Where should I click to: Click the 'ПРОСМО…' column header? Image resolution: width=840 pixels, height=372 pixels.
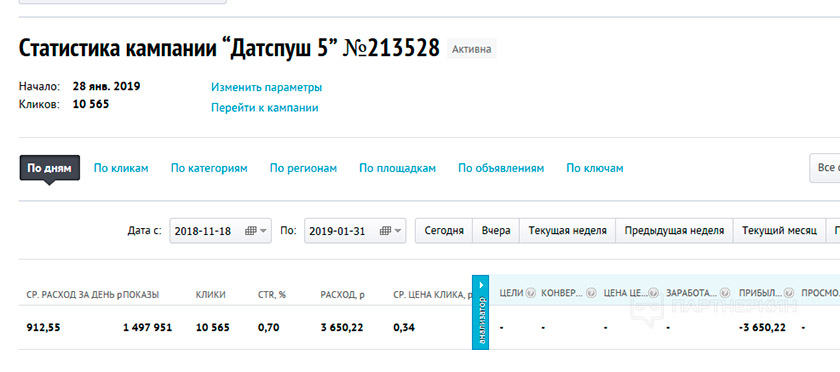pyautogui.click(x=820, y=293)
